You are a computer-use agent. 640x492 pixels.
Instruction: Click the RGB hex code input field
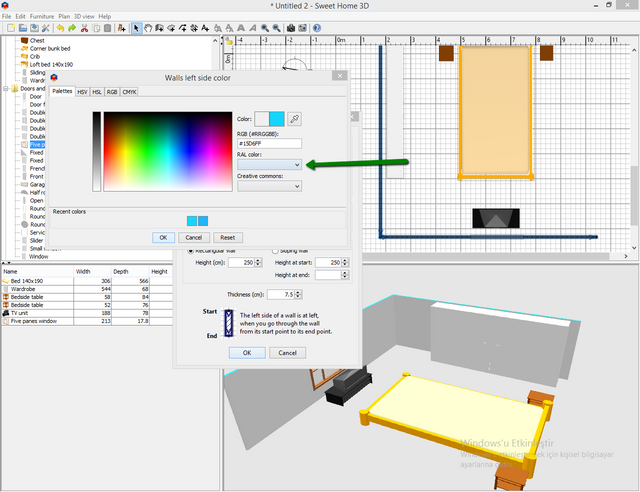tap(268, 143)
